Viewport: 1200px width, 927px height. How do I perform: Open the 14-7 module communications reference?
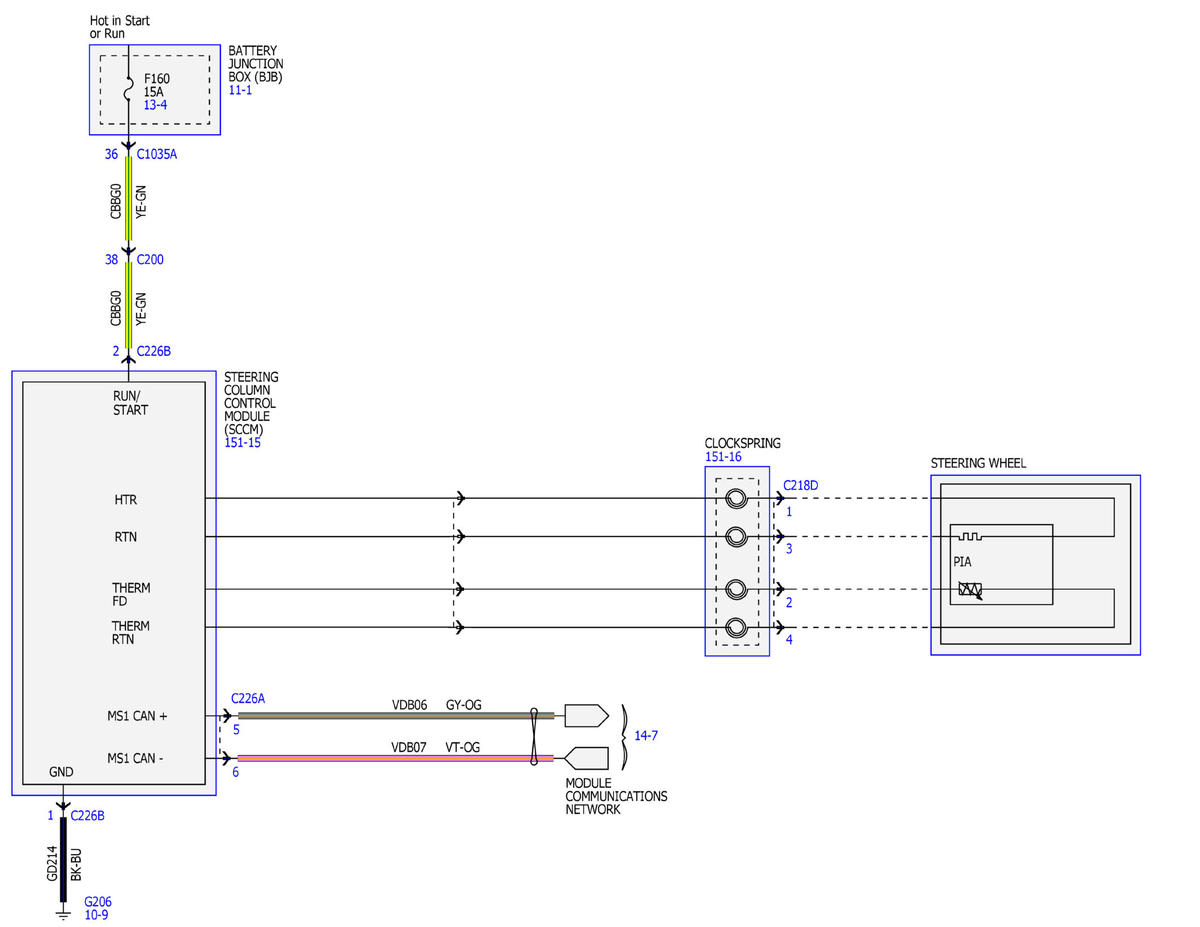tap(646, 736)
